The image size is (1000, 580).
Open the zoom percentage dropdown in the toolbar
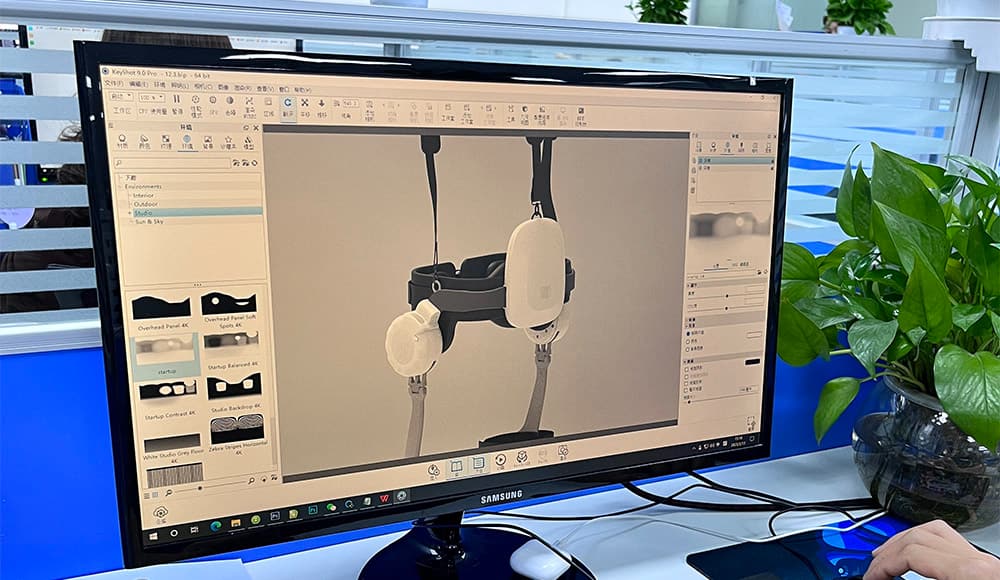pos(152,98)
